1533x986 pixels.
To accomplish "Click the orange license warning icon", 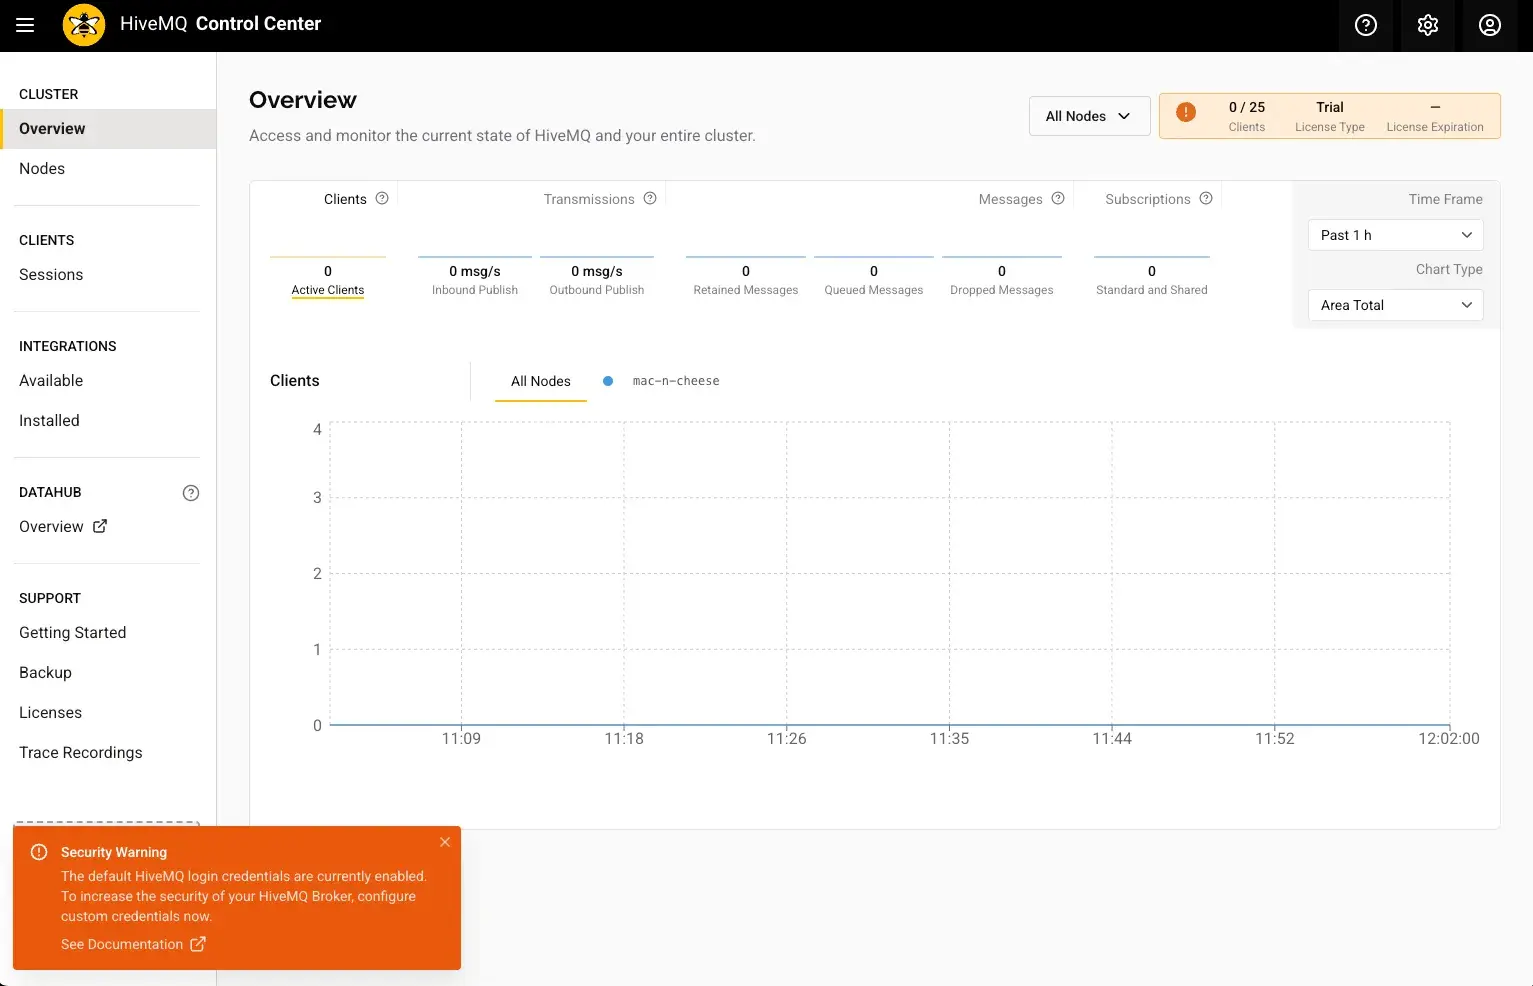I will (1186, 112).
